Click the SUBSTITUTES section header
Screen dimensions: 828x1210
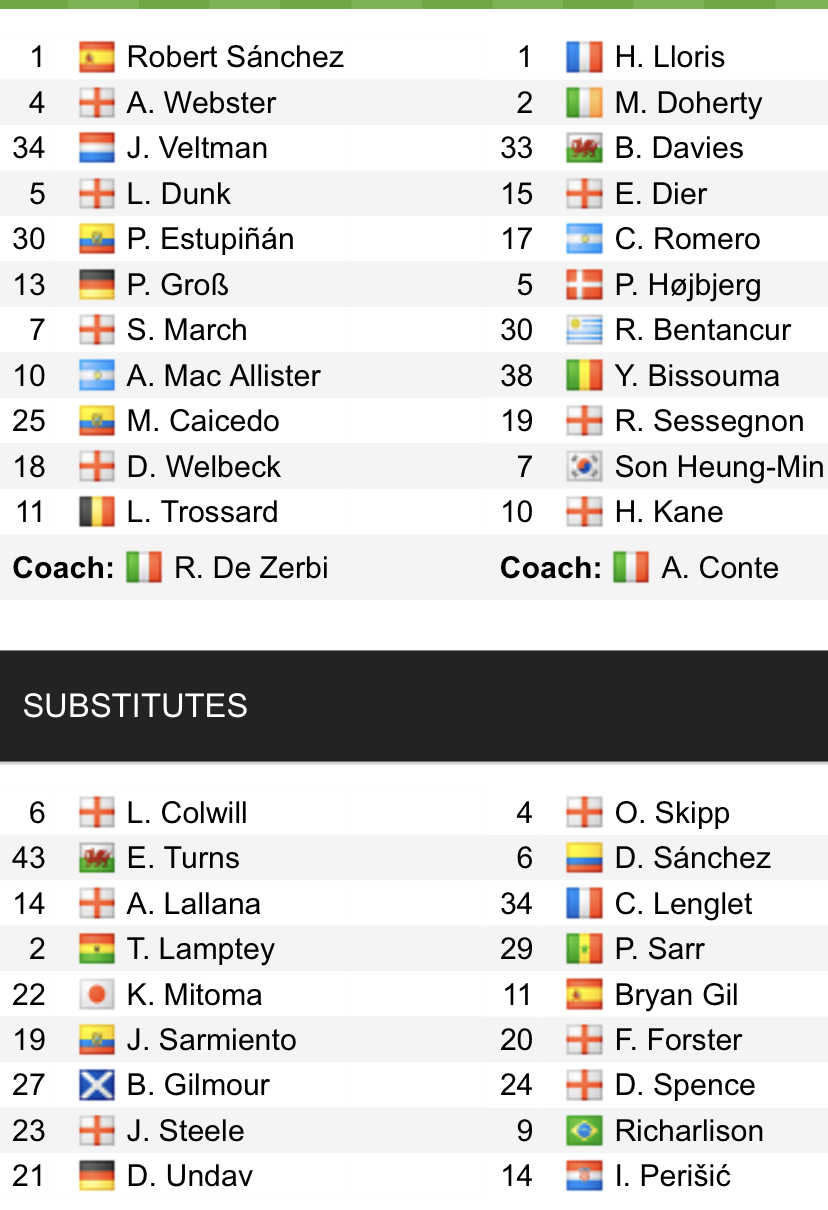click(x=135, y=706)
